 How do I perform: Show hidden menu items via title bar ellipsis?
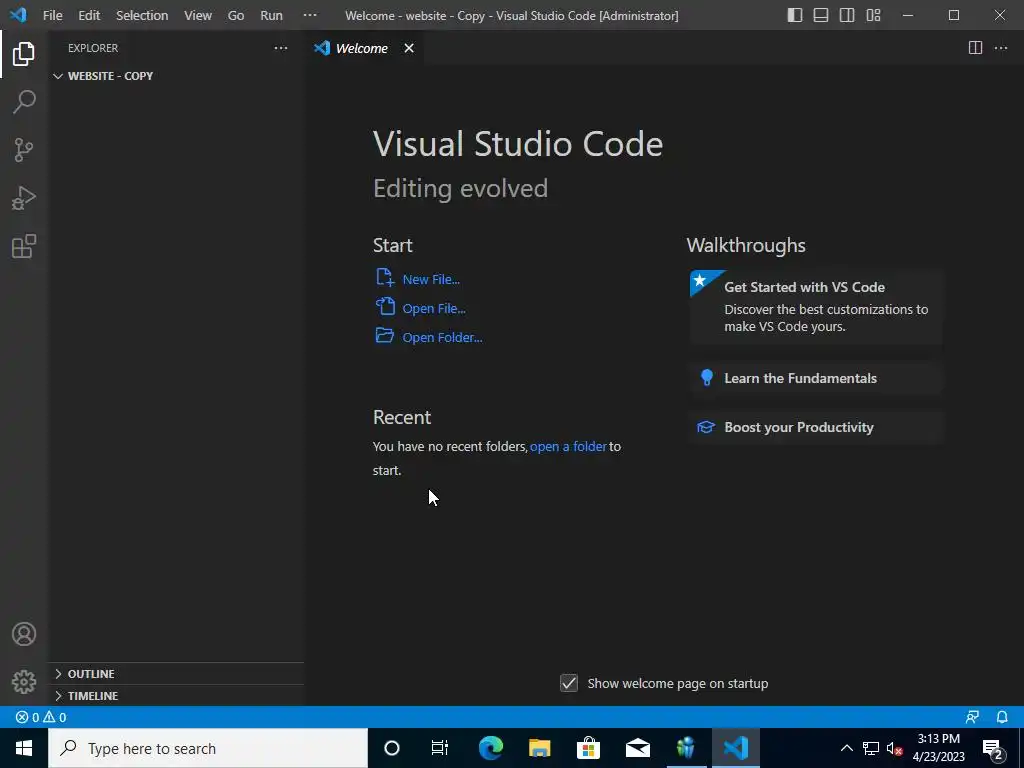[x=310, y=15]
